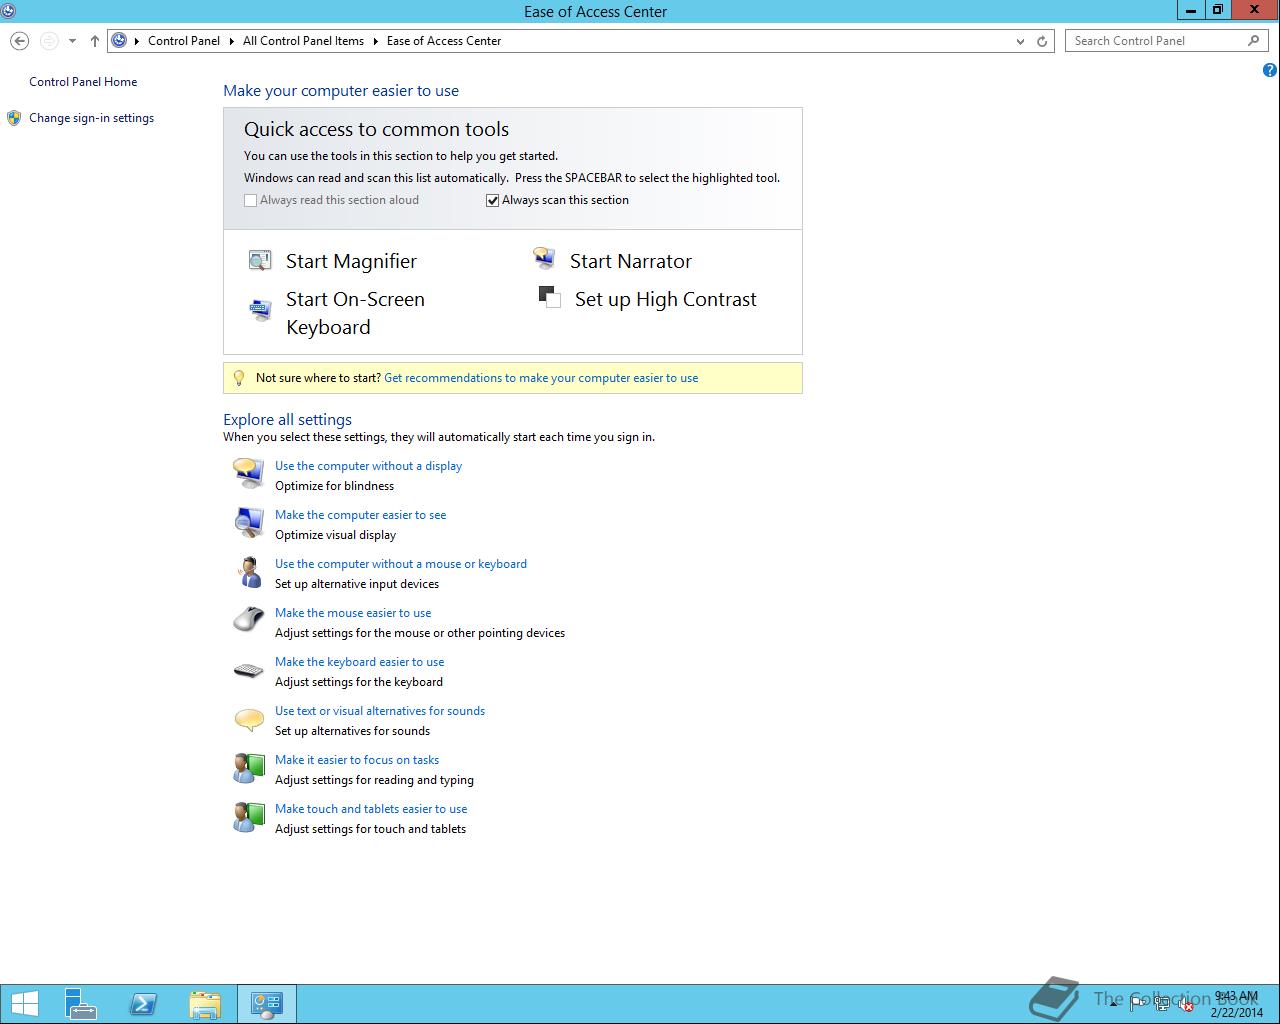Viewport: 1280px width, 1024px height.
Task: Open 'Use text or visual alternatives for sounds' link
Action: tap(380, 711)
